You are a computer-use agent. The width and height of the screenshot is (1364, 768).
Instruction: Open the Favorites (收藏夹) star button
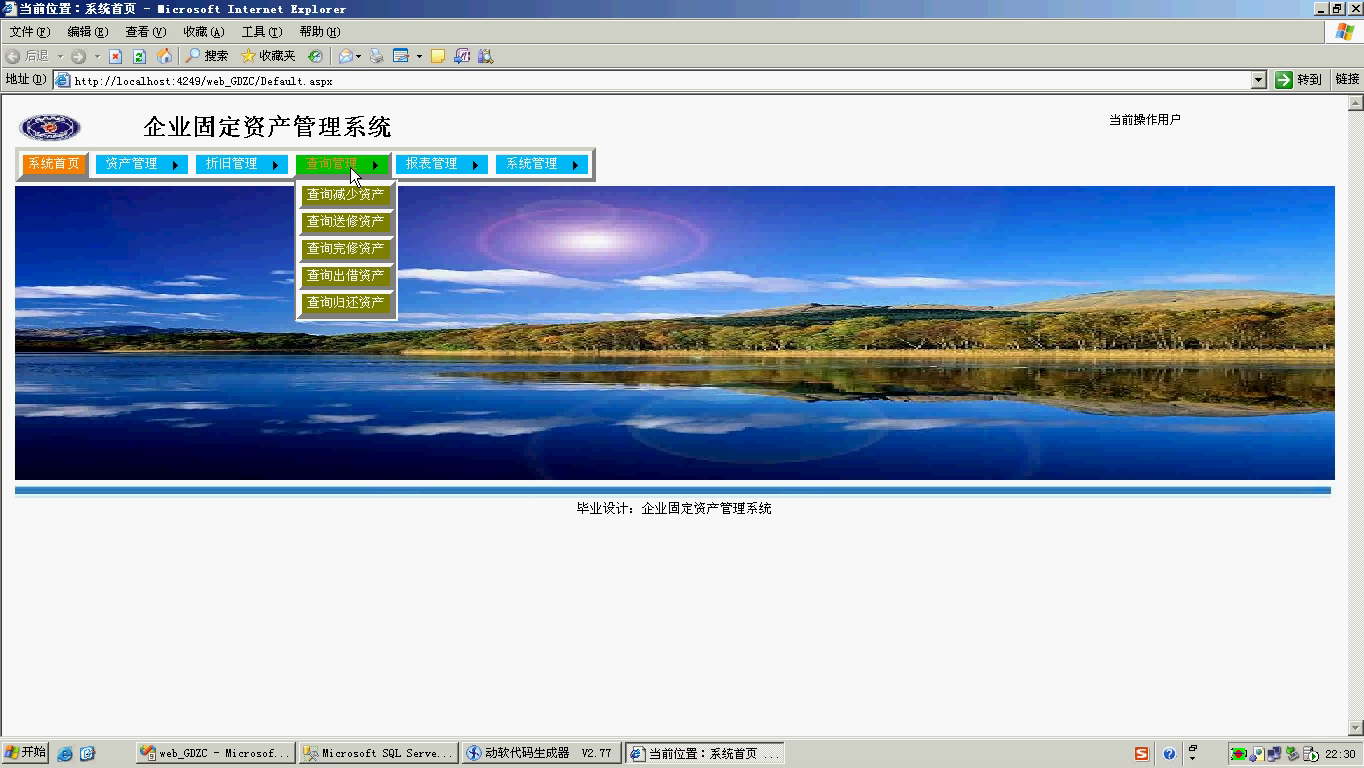click(x=268, y=56)
